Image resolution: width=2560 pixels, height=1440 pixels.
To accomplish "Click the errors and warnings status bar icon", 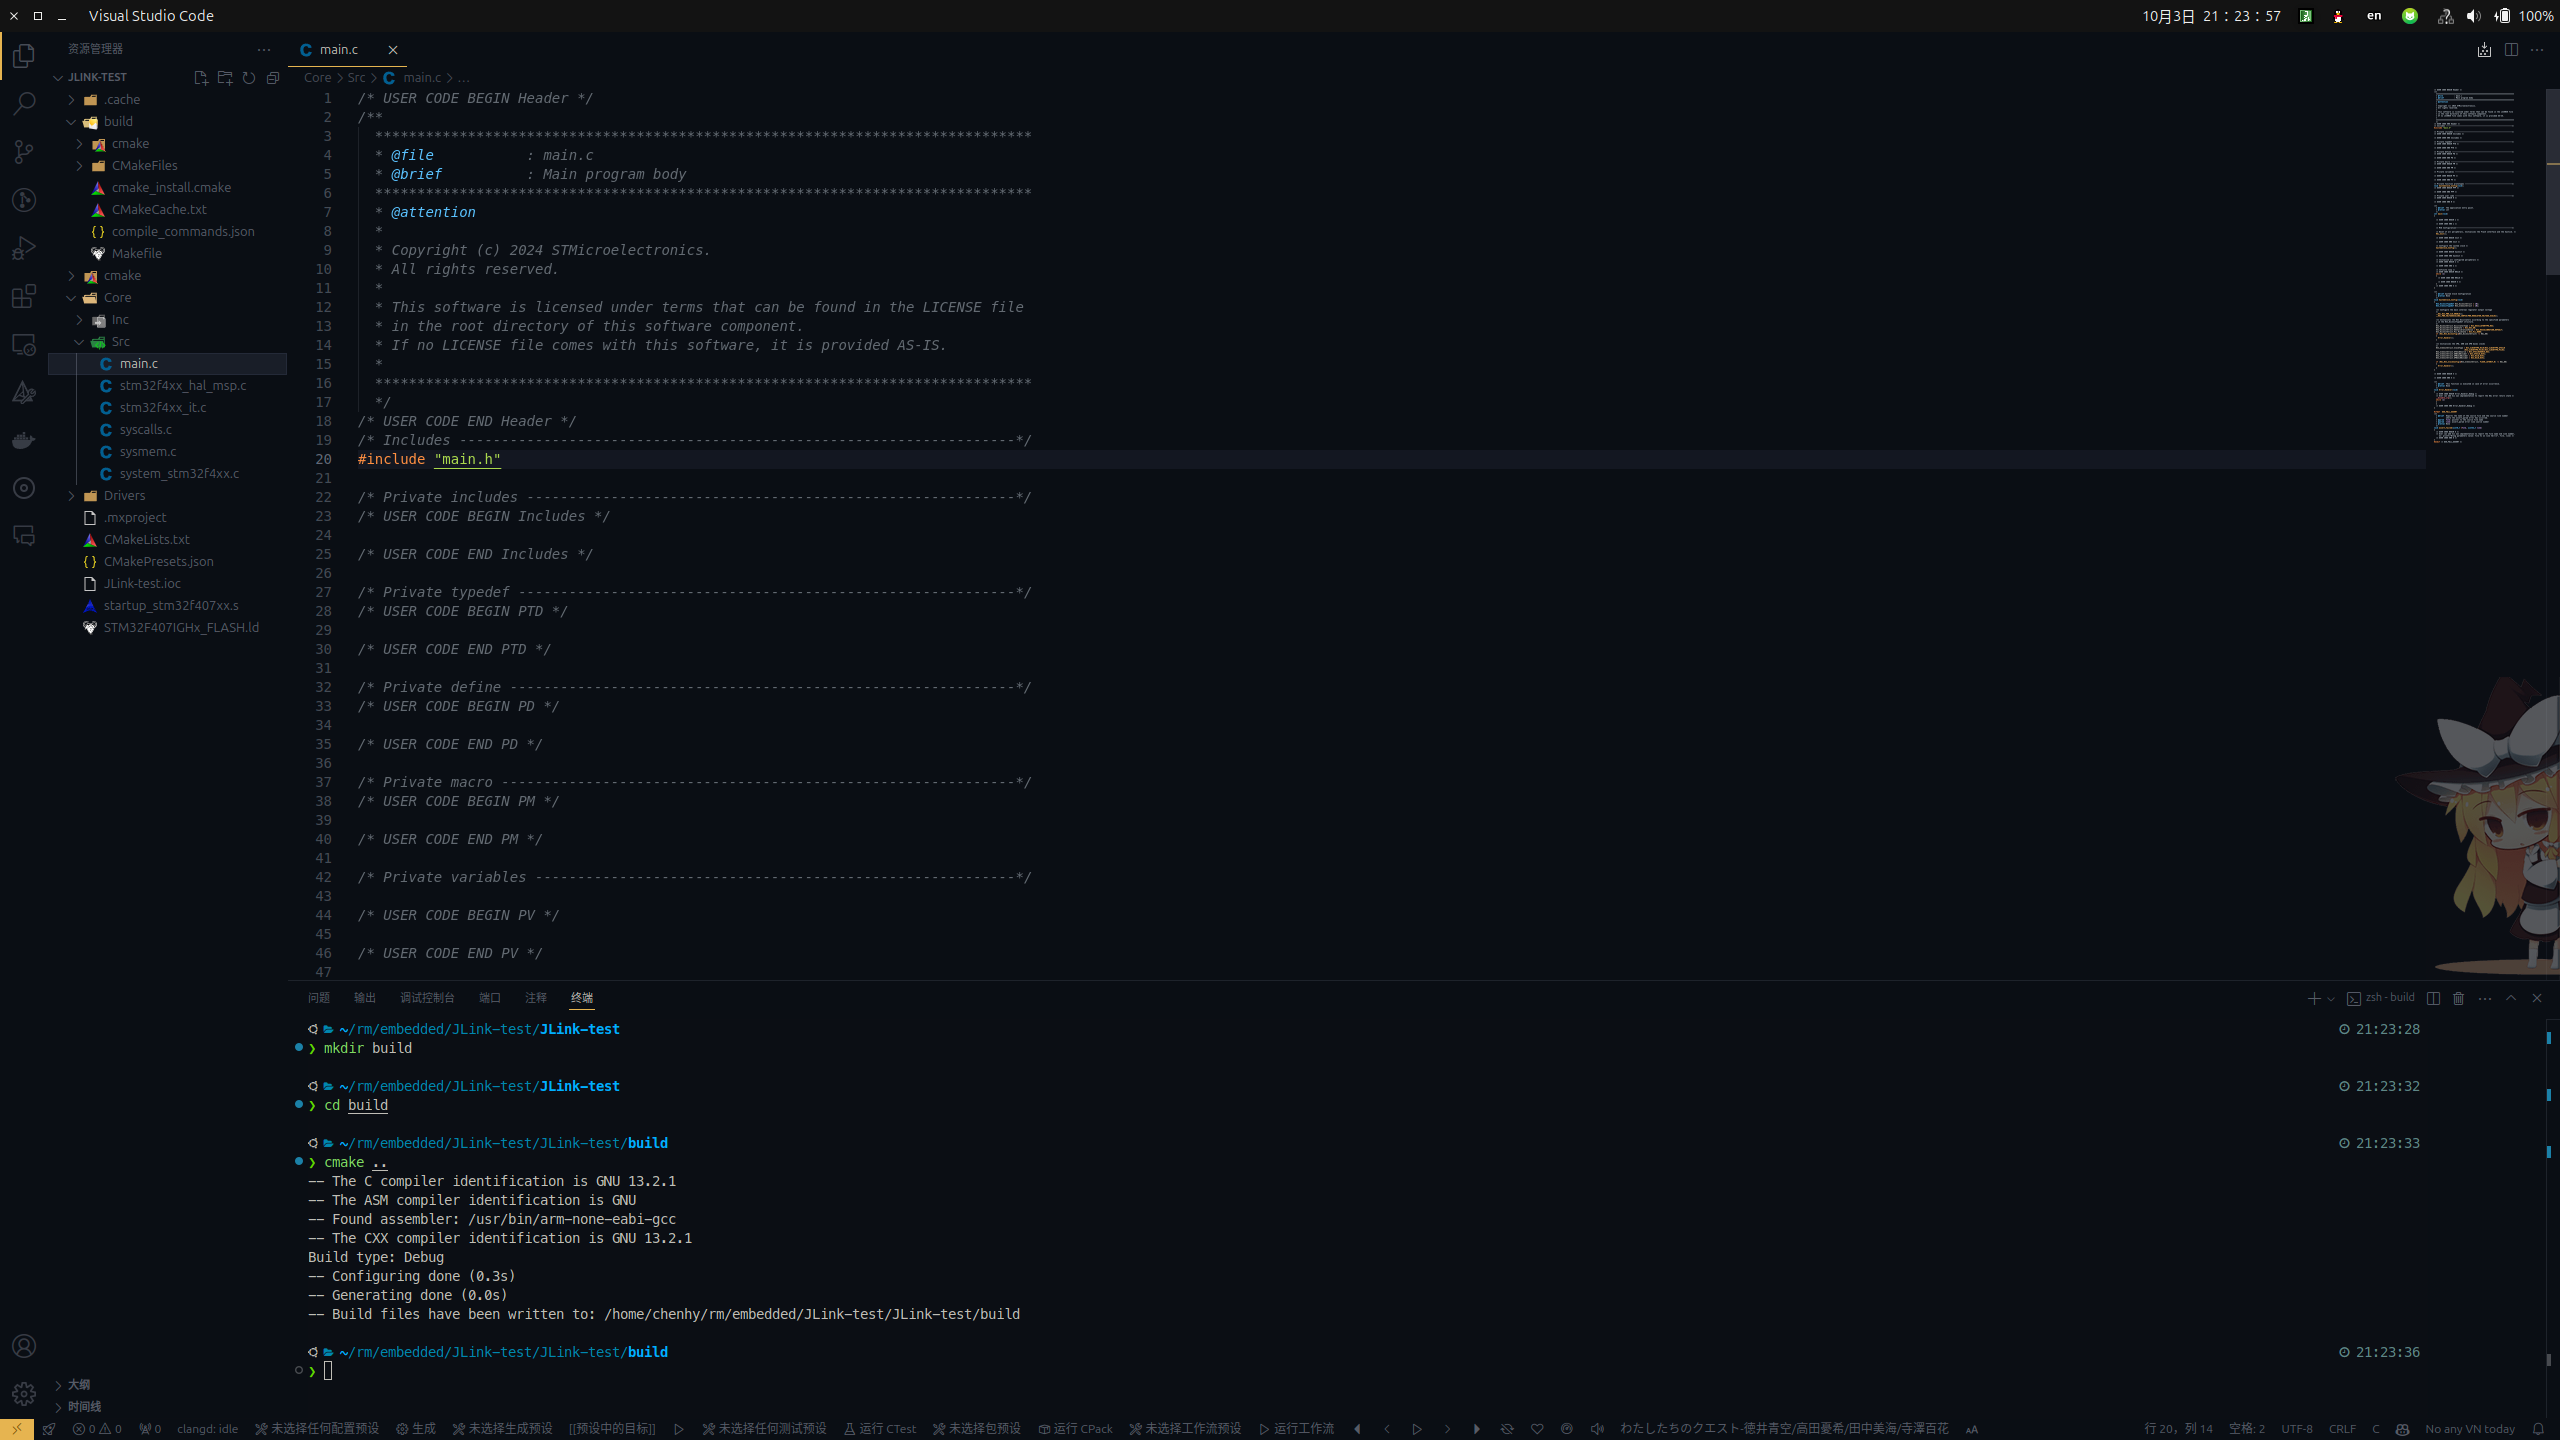I will point(95,1429).
